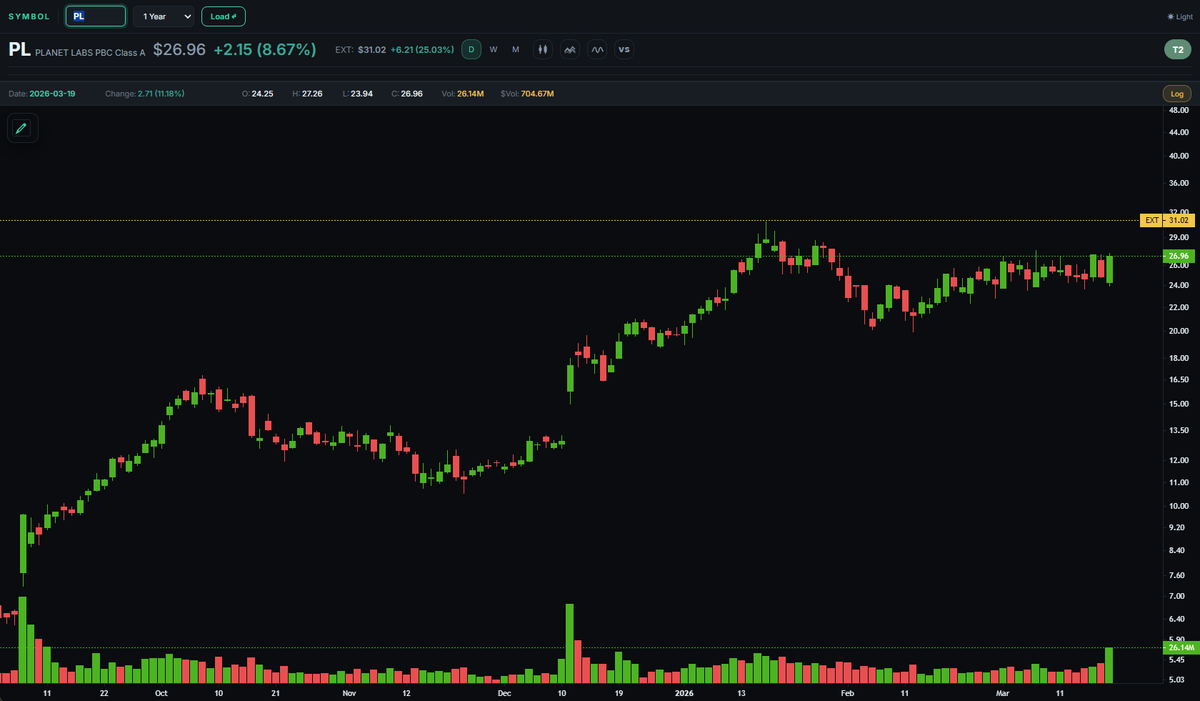The image size is (1200, 701).
Task: Click the $Vol 704.67M value
Action: 537,93
